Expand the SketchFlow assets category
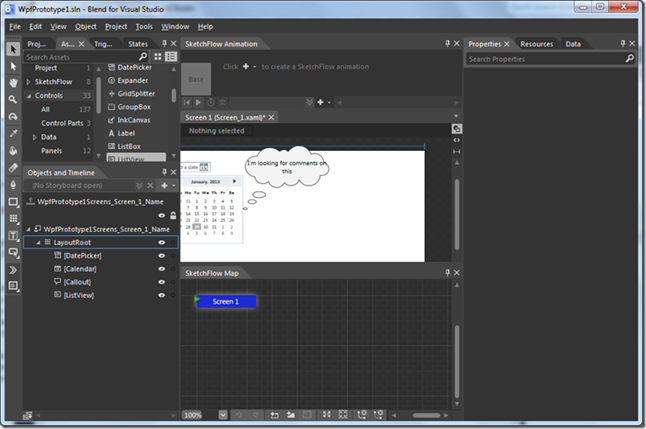This screenshot has width=646, height=429. click(28, 82)
